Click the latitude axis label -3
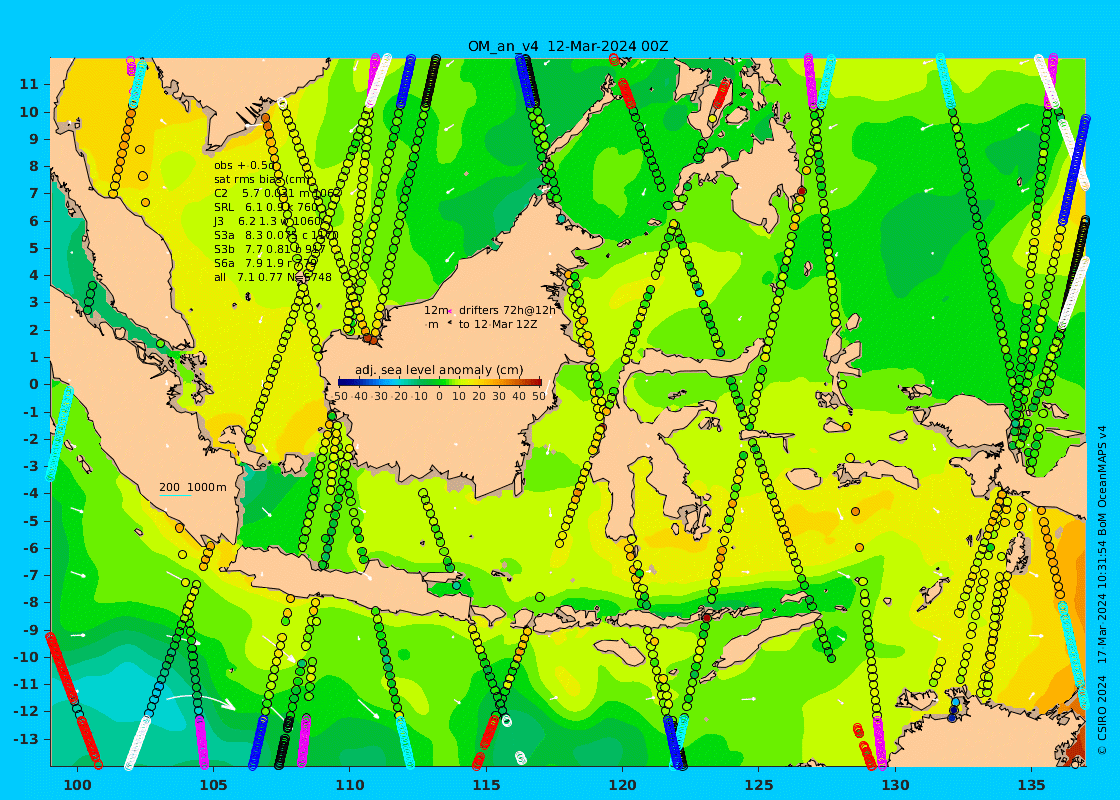The image size is (1120, 800). tap(31, 466)
